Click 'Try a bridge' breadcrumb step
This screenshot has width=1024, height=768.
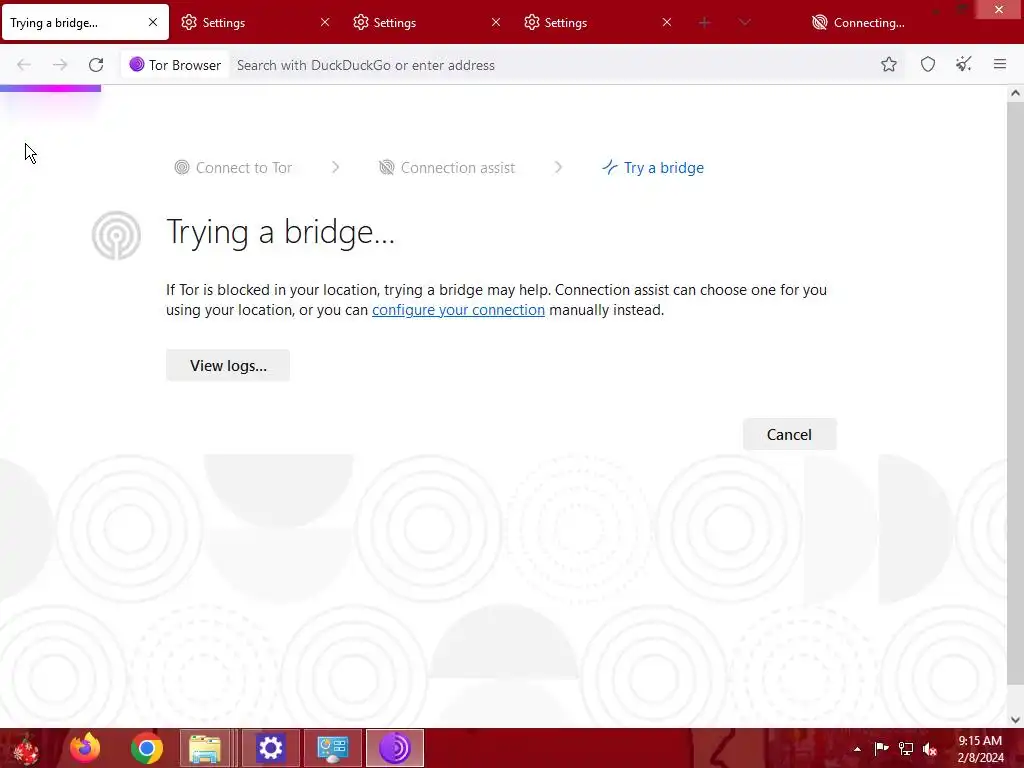coord(653,168)
